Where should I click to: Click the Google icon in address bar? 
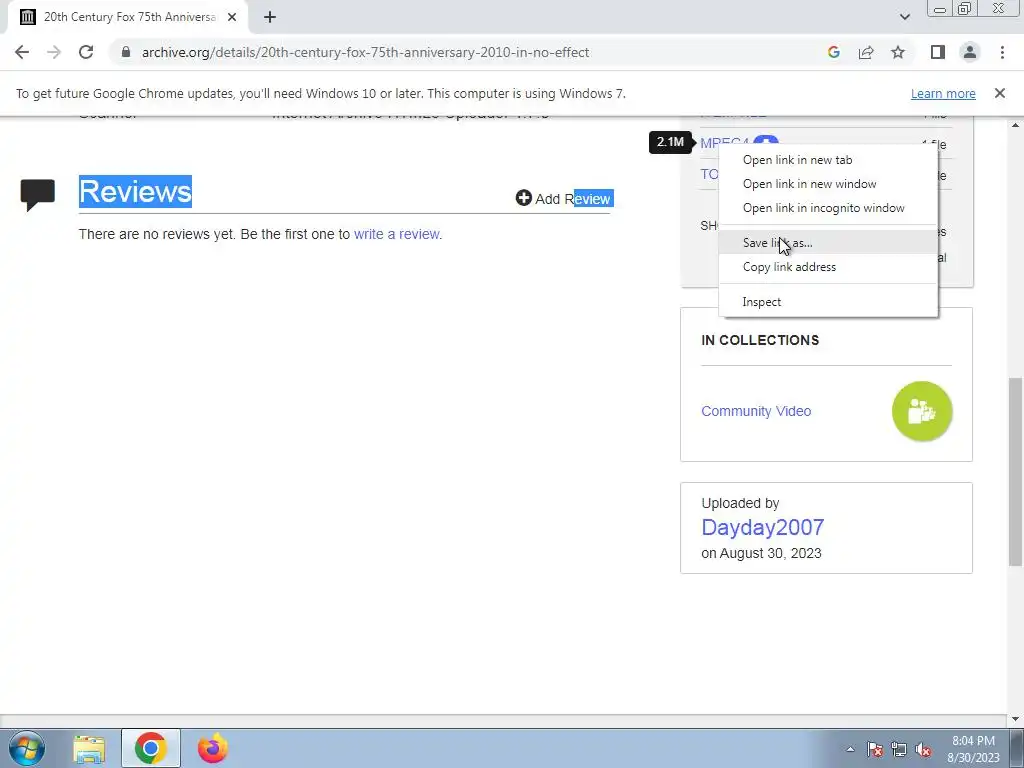(833, 52)
